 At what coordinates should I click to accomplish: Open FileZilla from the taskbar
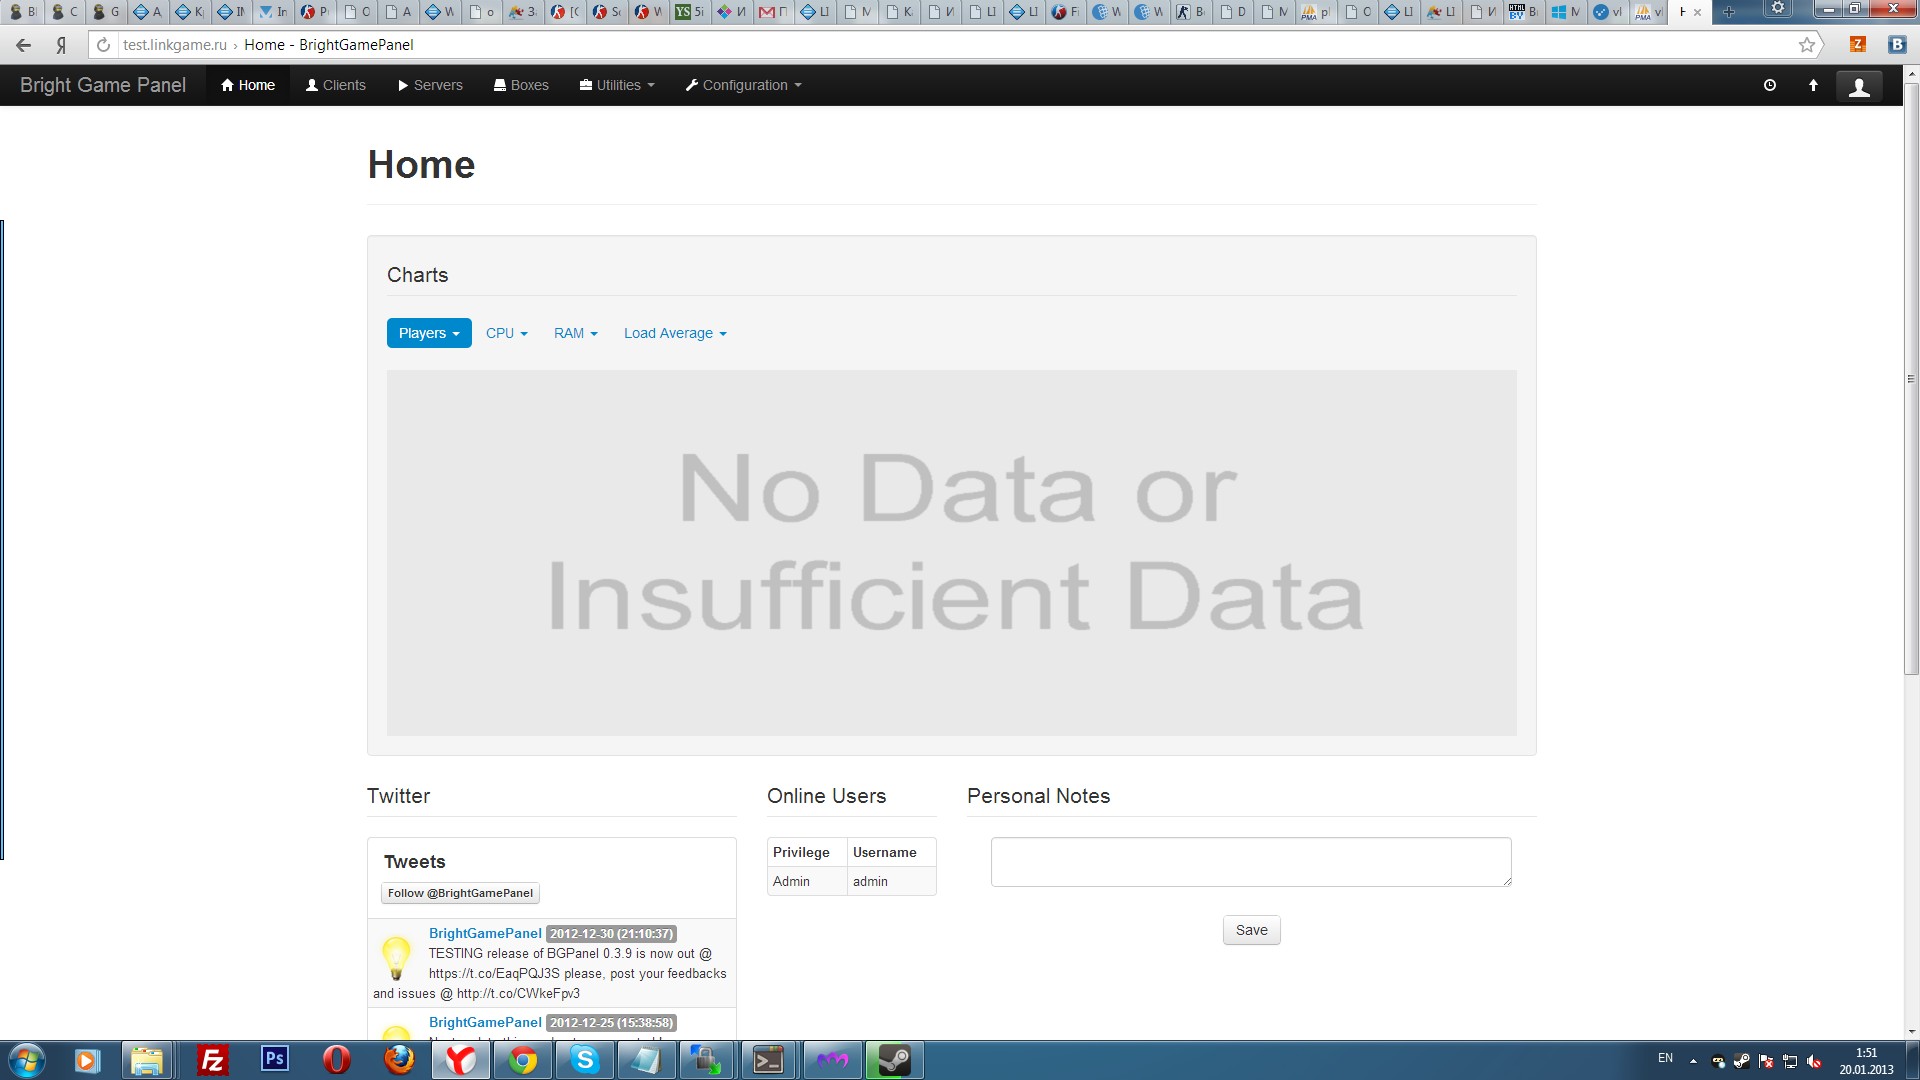[212, 1060]
